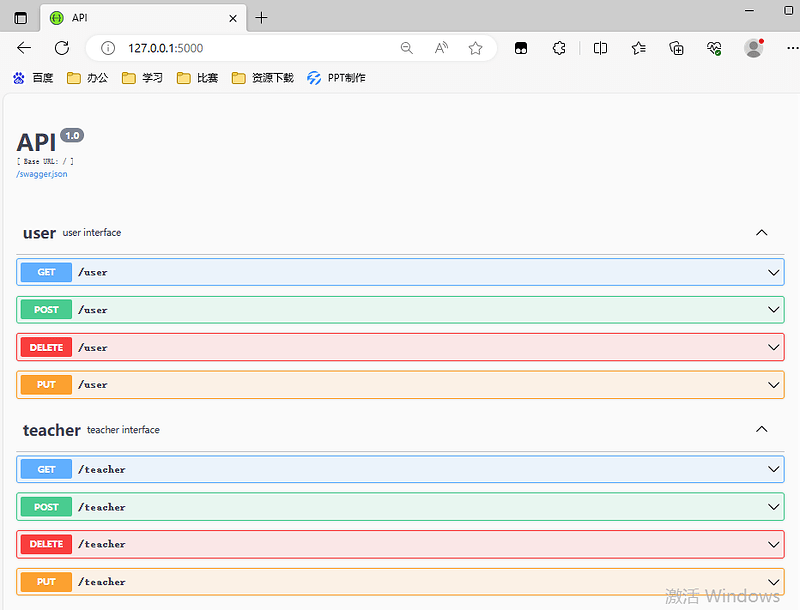This screenshot has width=800, height=610.
Task: Expand GET /user row chevron
Action: pyautogui.click(x=773, y=272)
